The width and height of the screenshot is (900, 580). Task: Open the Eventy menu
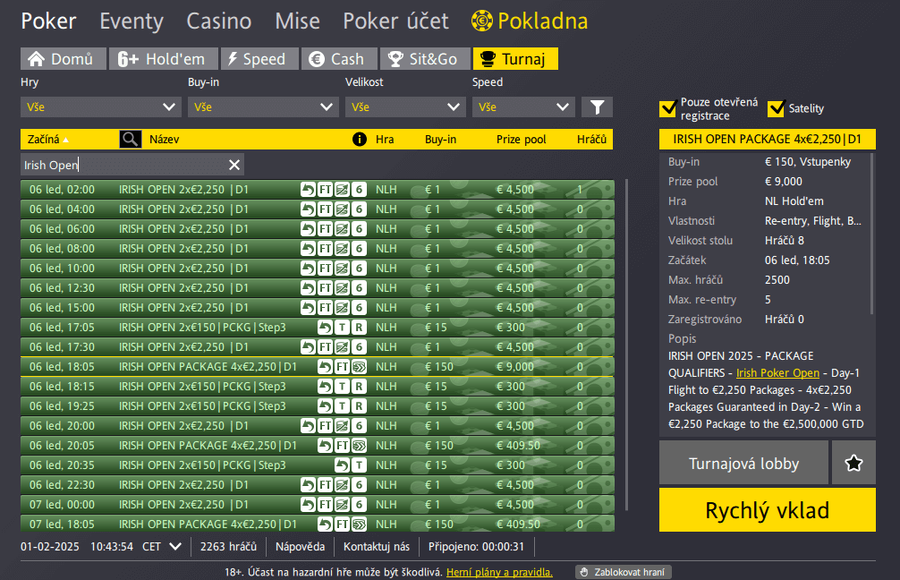[131, 21]
